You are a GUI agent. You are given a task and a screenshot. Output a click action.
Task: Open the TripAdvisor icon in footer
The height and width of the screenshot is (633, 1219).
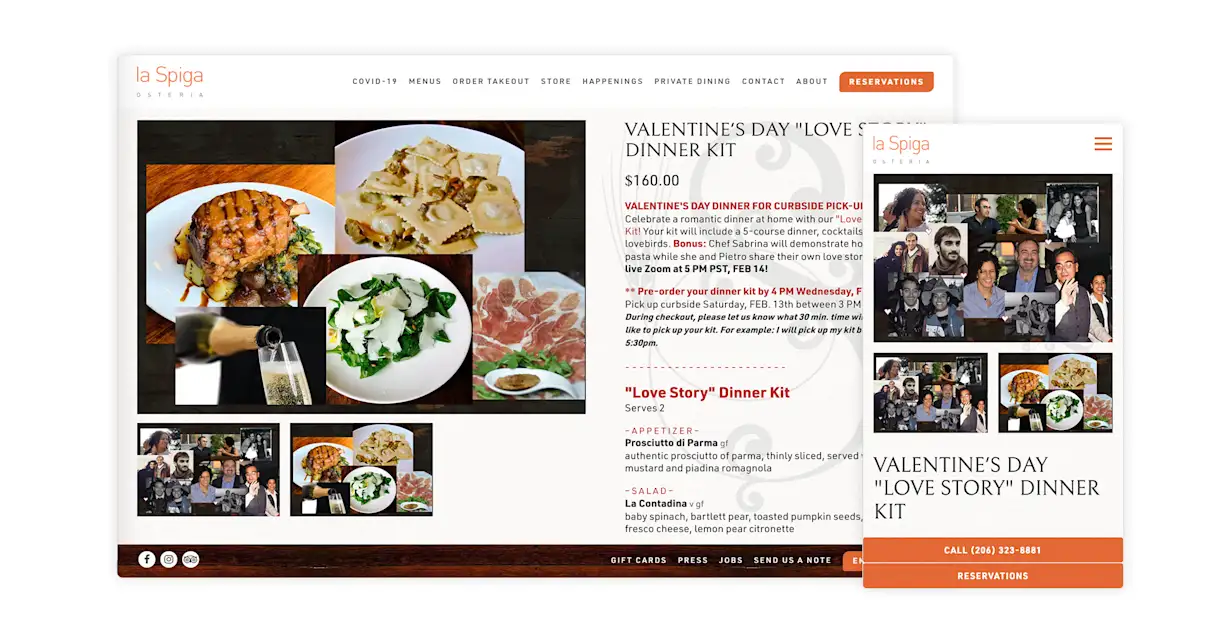point(191,559)
